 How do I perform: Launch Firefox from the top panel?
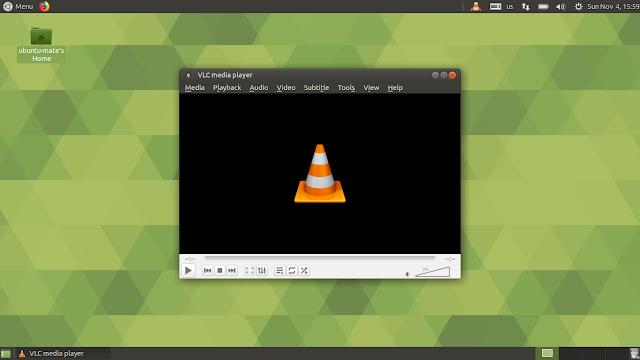44,7
